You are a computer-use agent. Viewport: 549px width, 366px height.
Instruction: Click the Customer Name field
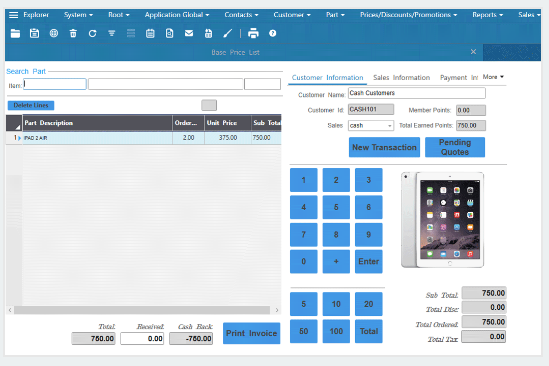click(417, 93)
